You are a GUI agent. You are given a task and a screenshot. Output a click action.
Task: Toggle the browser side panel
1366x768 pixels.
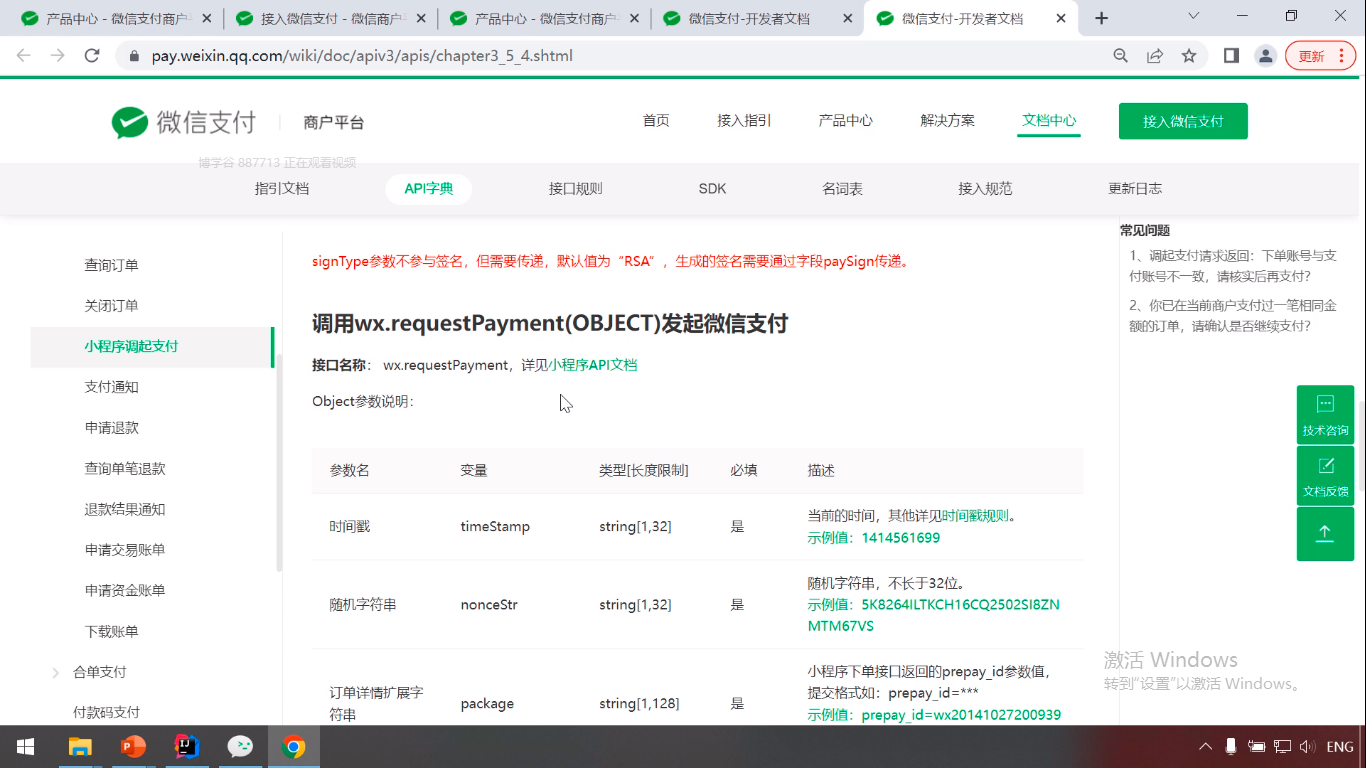(x=1231, y=56)
